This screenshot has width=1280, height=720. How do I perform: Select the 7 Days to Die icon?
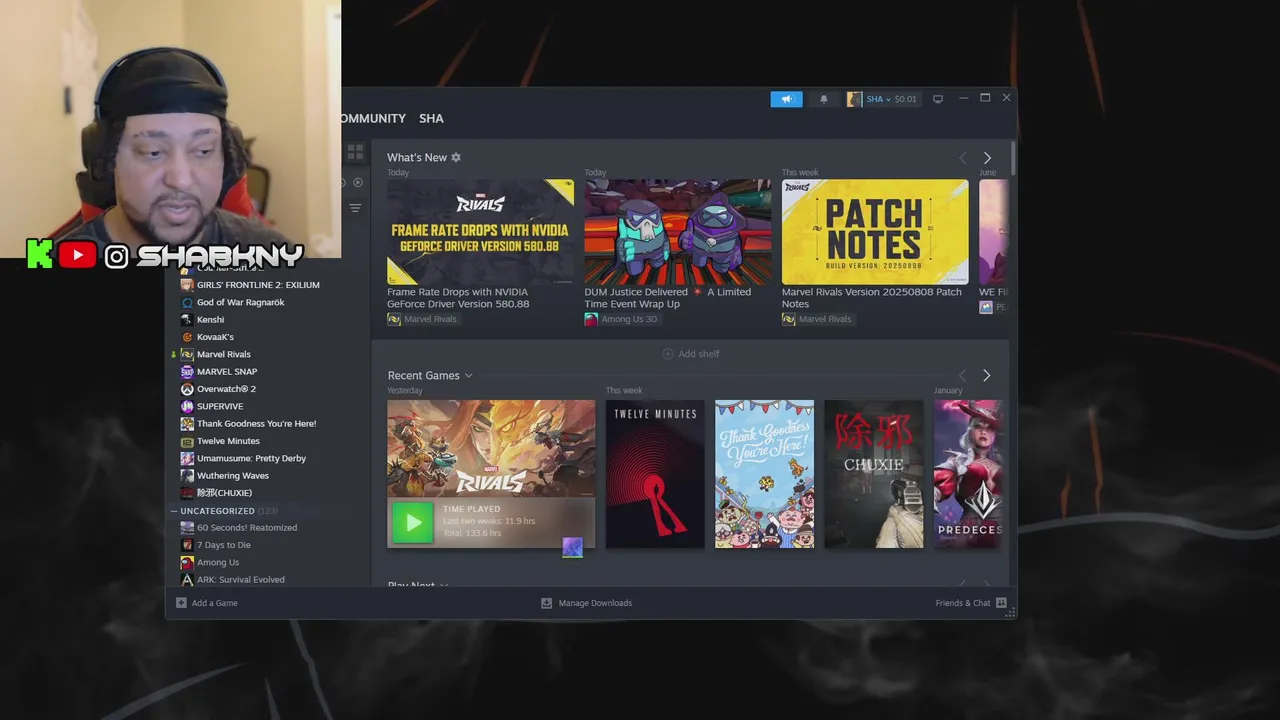[187, 545]
